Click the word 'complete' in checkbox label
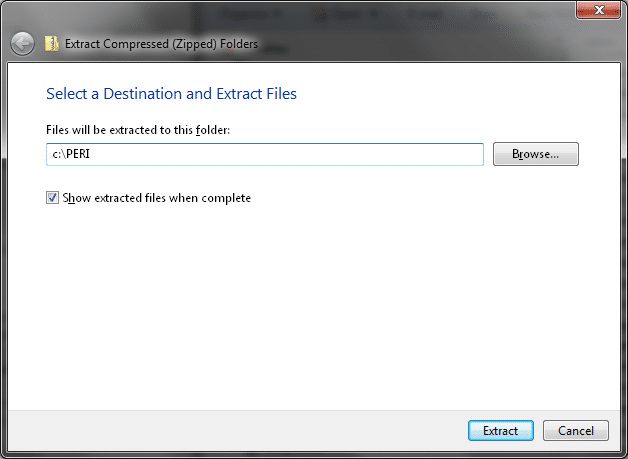 pos(226,198)
